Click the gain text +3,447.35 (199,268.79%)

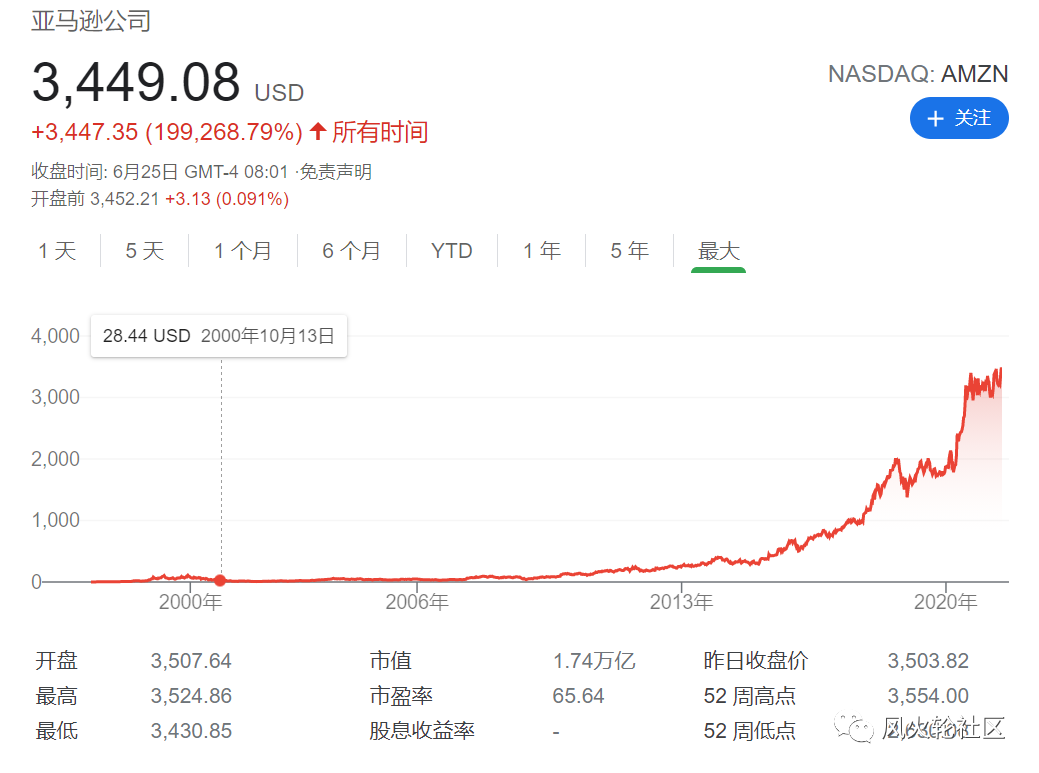tap(167, 132)
